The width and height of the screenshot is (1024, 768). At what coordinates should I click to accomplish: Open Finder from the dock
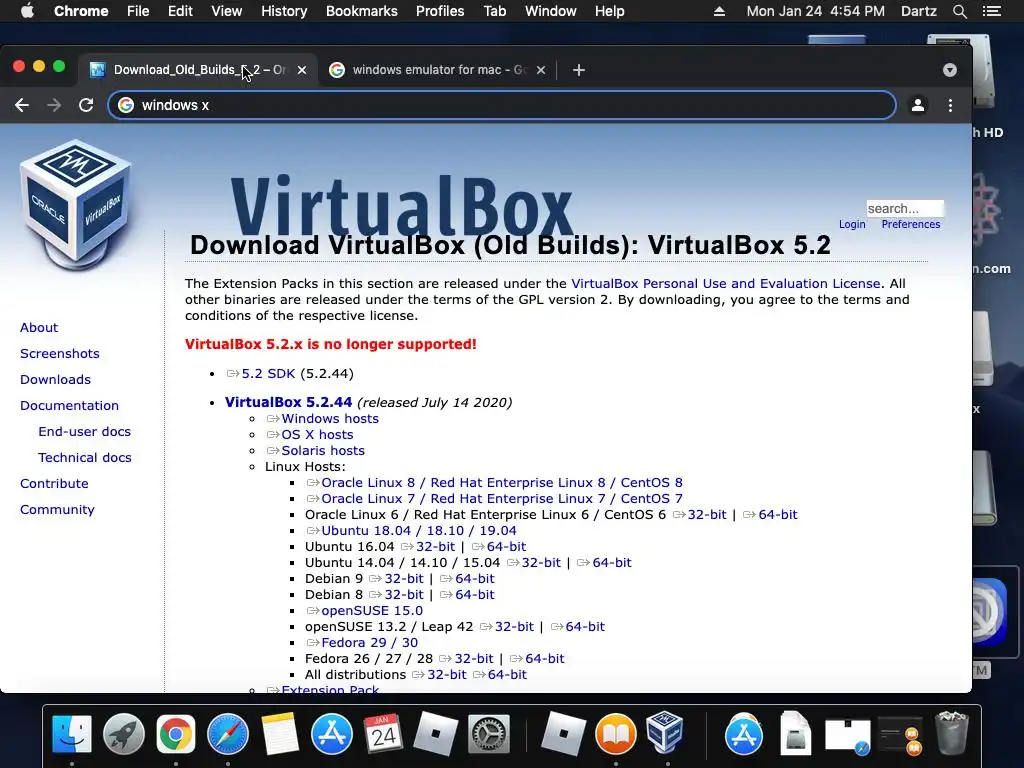pos(71,734)
